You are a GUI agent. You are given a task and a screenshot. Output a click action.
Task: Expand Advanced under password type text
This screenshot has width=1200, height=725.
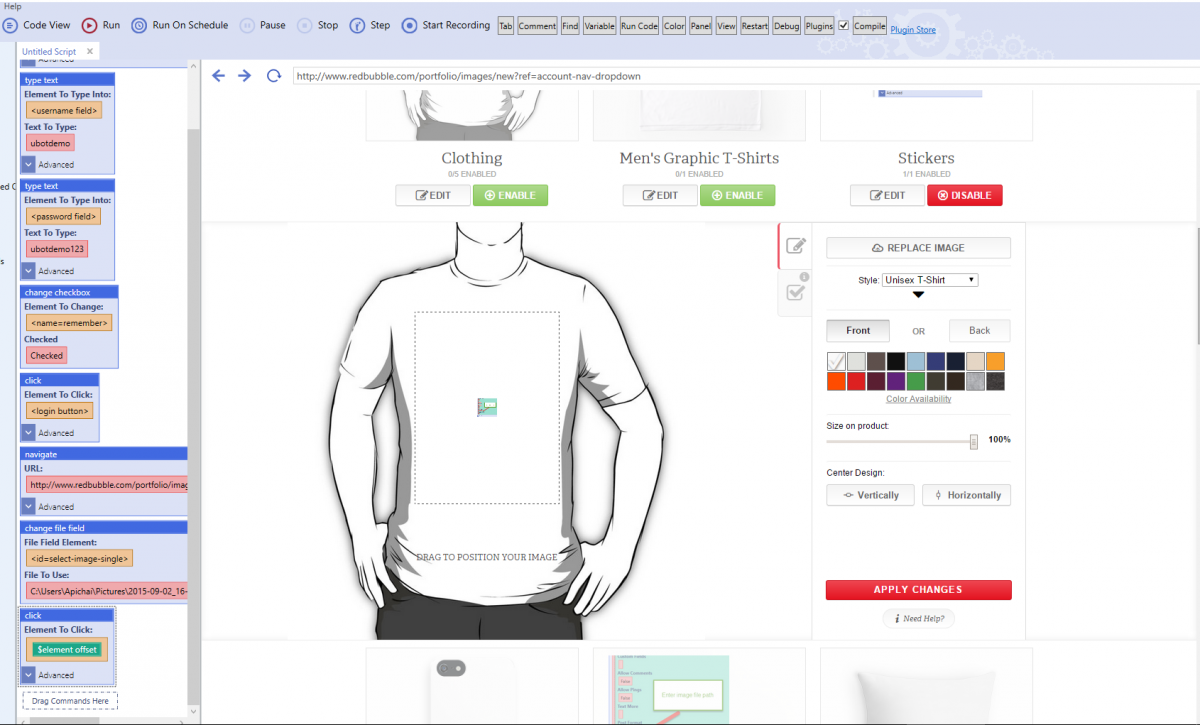(29, 270)
